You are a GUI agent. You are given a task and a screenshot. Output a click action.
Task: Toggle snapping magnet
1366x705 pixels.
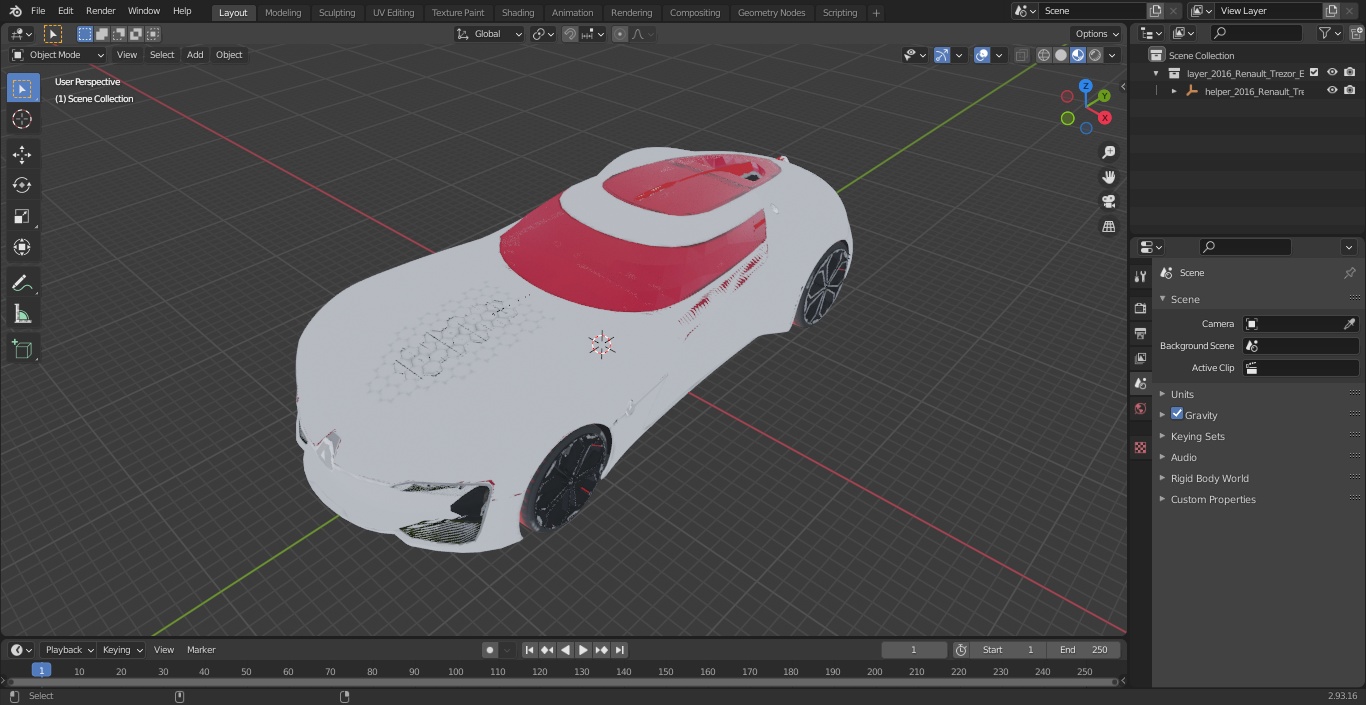coord(570,34)
